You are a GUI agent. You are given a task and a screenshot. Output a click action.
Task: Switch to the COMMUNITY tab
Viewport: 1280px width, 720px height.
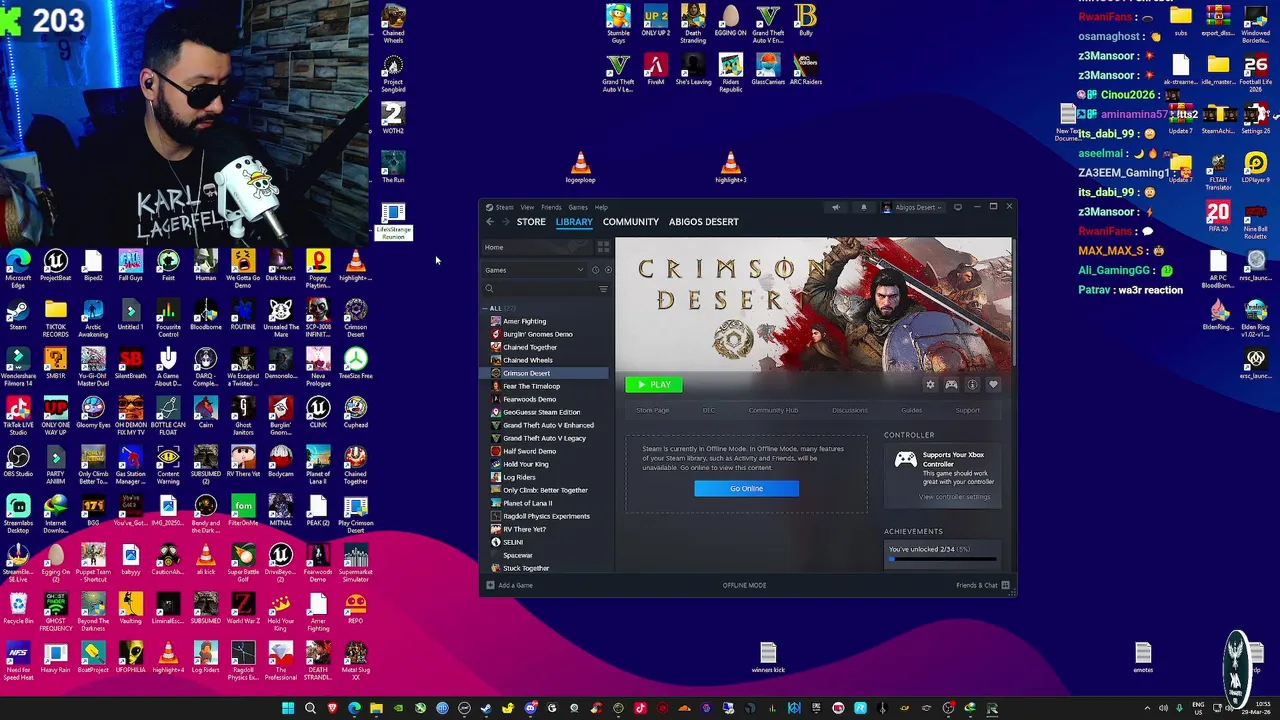[631, 222]
